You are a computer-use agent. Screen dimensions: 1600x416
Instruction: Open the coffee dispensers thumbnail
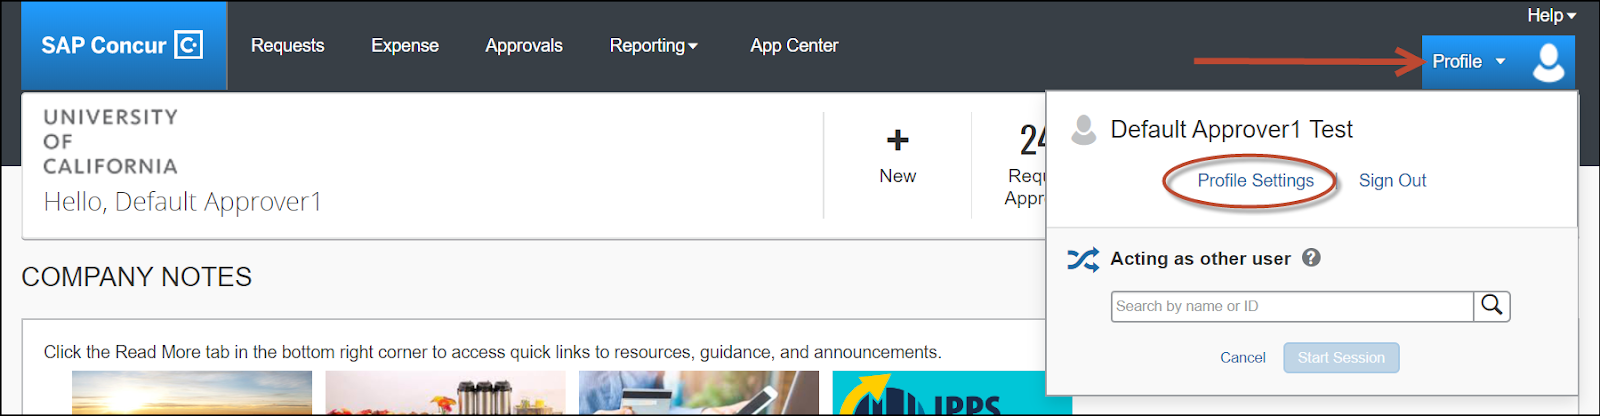(445, 393)
